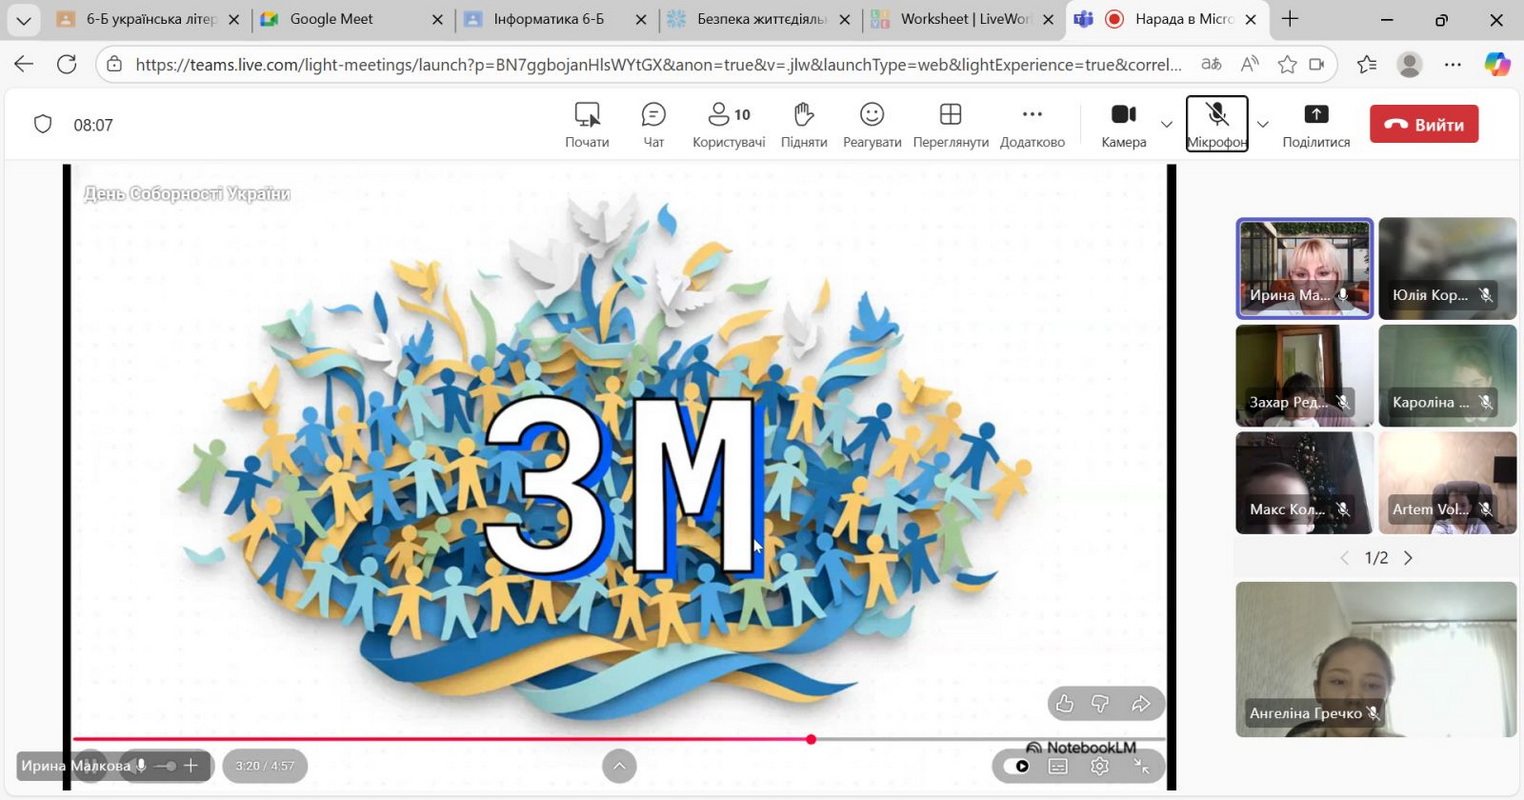Open the Chat panel
The height and width of the screenshot is (800, 1524).
[x=653, y=124]
